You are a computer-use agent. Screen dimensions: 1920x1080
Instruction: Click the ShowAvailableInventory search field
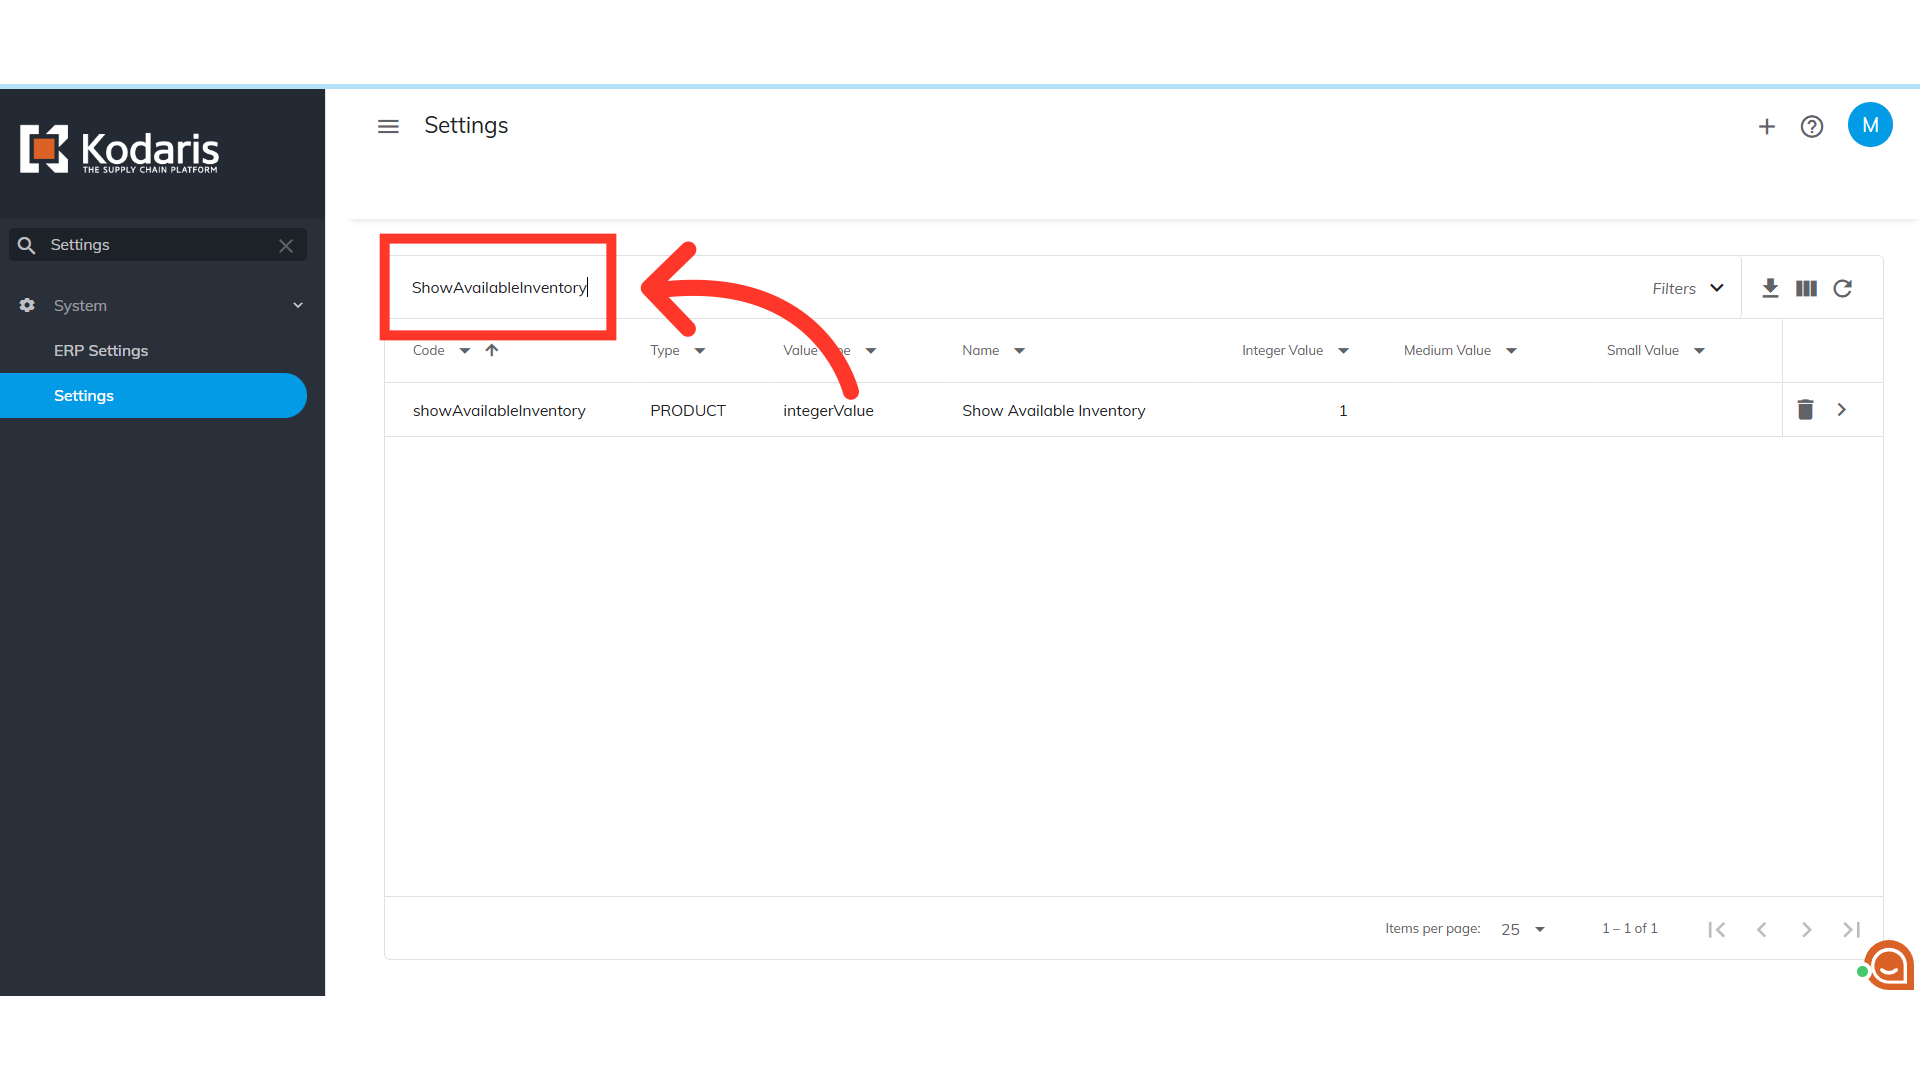point(498,288)
